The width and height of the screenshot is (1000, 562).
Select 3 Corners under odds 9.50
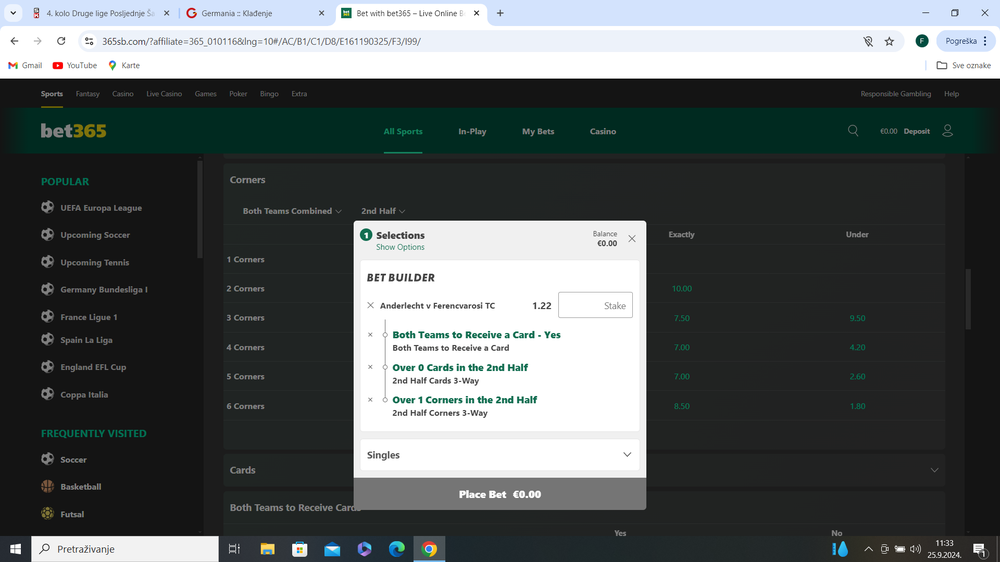click(857, 318)
